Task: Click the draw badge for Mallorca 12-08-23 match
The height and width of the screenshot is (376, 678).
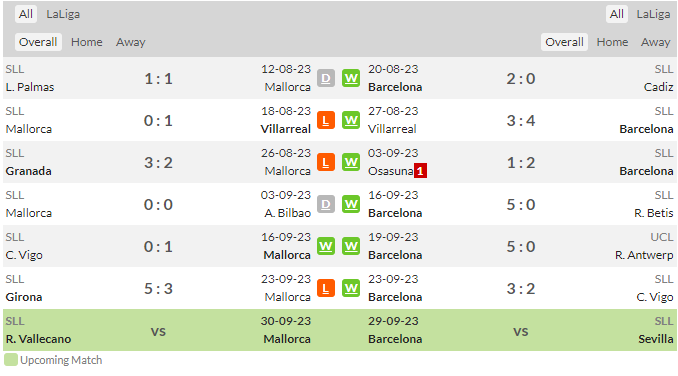Action: click(326, 78)
